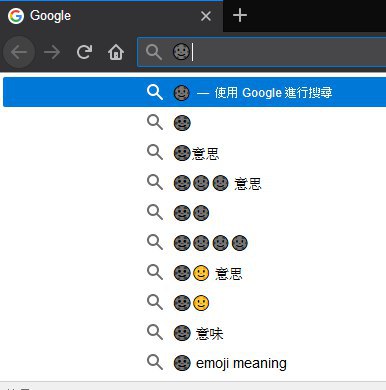Select the highlighted 使用 Google 進行搜尋 suggestion
Screen dimensions: 386x390
[194, 92]
